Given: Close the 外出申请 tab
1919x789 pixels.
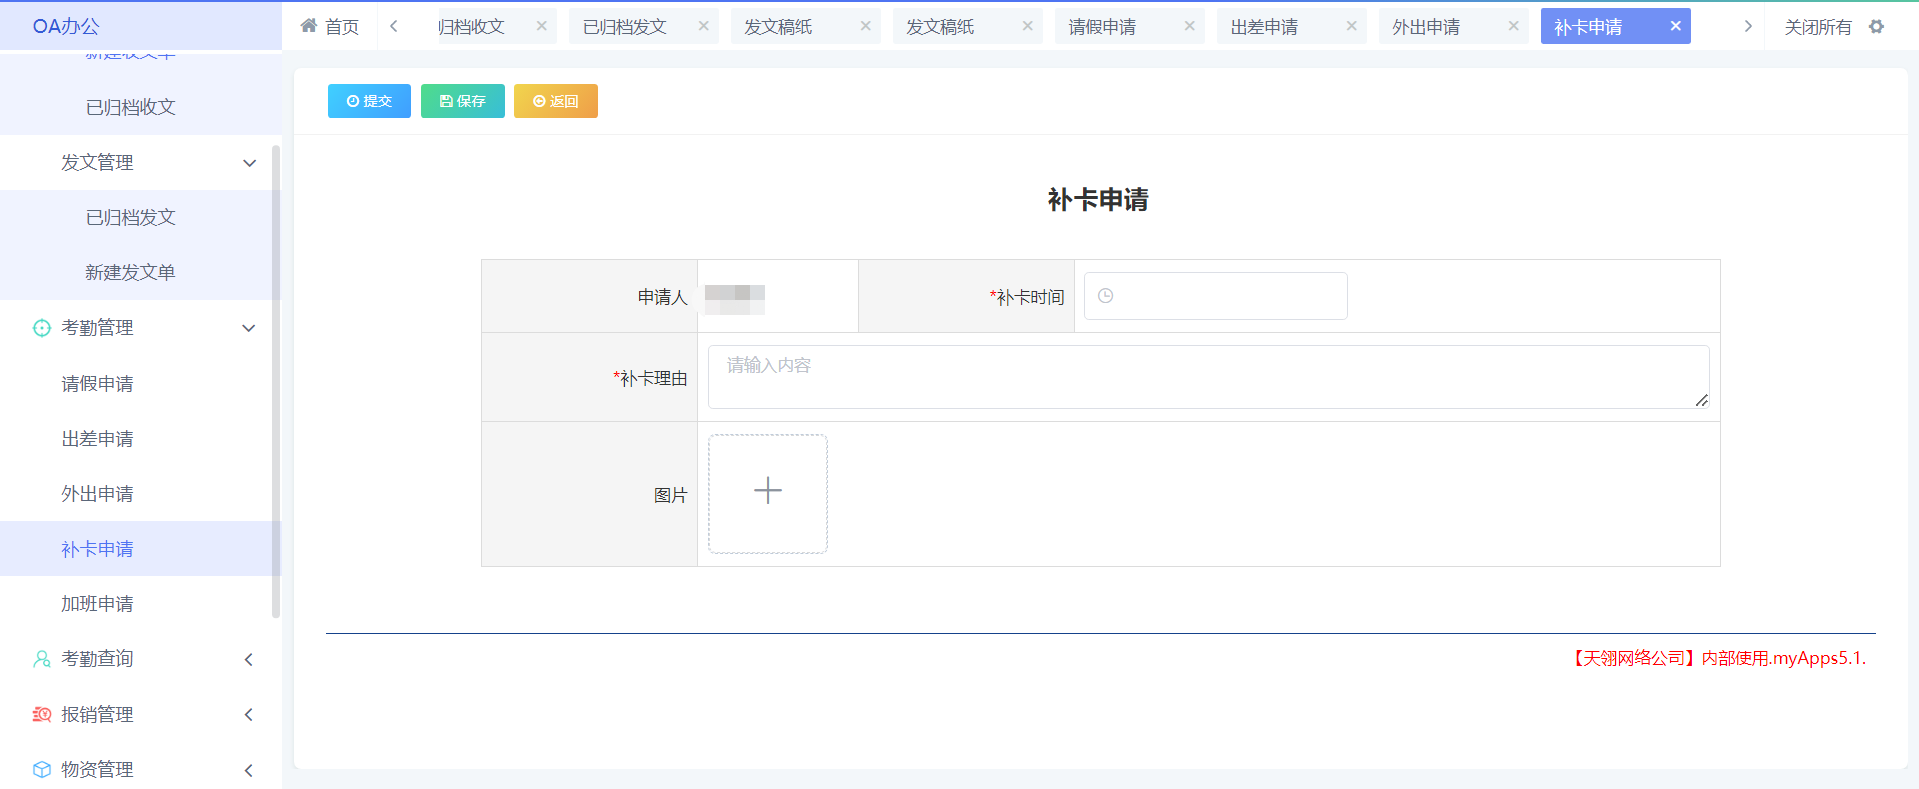Looking at the screenshot, I should click(1513, 26).
